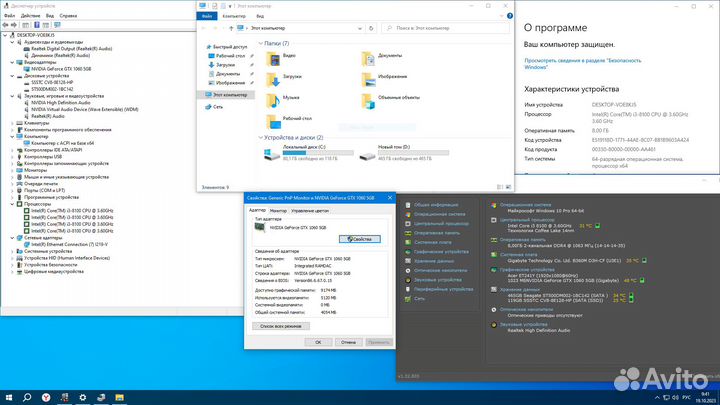This screenshot has height=405, width=720.
Task: Open Explorer address history dropdown arrow
Action: 360,28
